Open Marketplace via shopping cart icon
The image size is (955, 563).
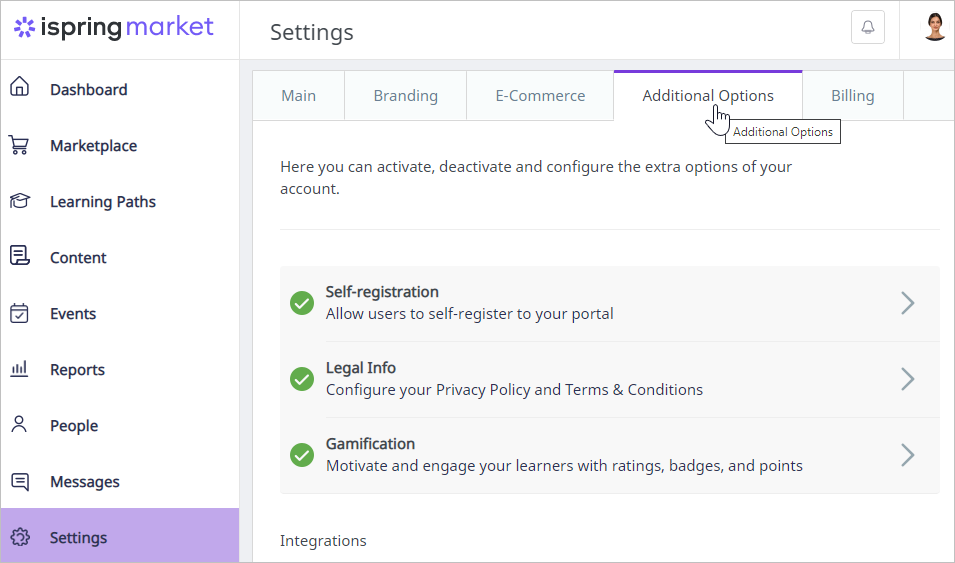19,145
